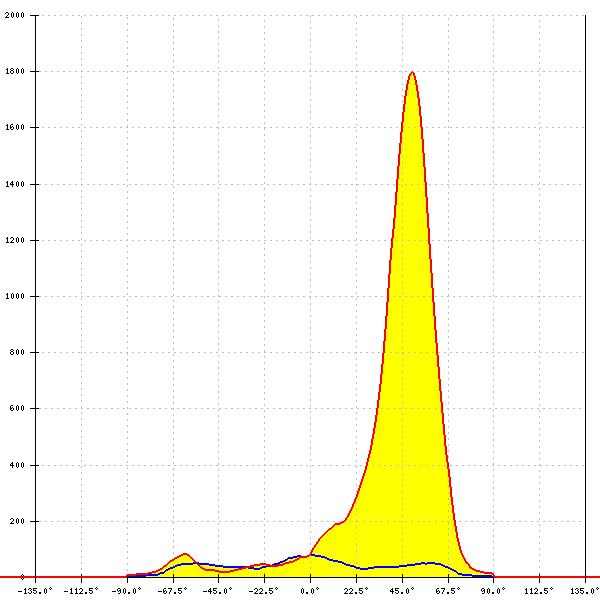Click the tall red curve peak near 1800

[412, 72]
